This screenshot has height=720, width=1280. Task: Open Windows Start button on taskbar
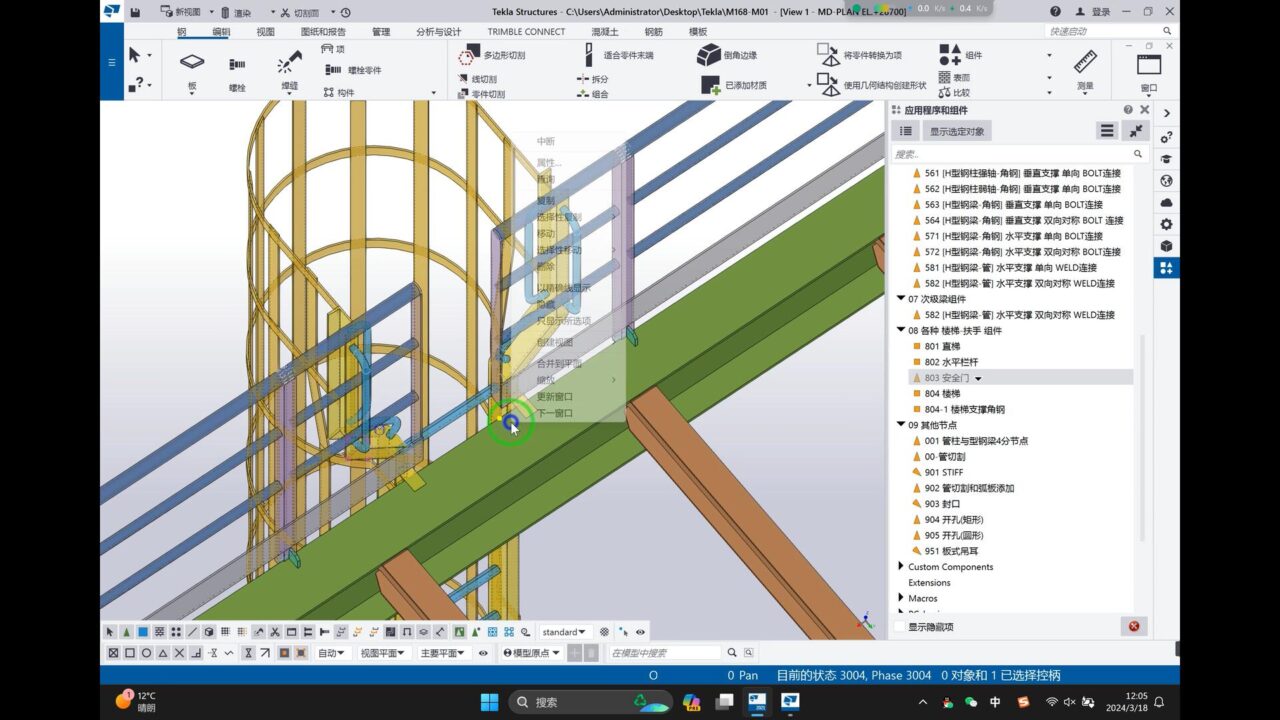click(490, 701)
